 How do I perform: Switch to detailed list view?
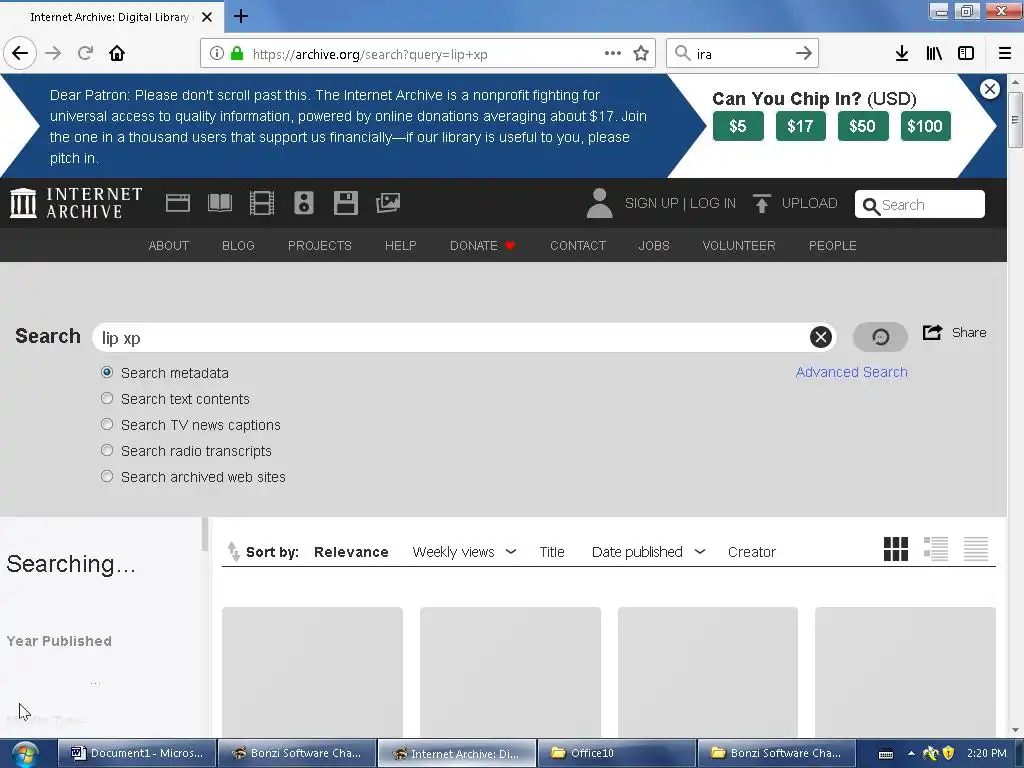[x=936, y=549]
